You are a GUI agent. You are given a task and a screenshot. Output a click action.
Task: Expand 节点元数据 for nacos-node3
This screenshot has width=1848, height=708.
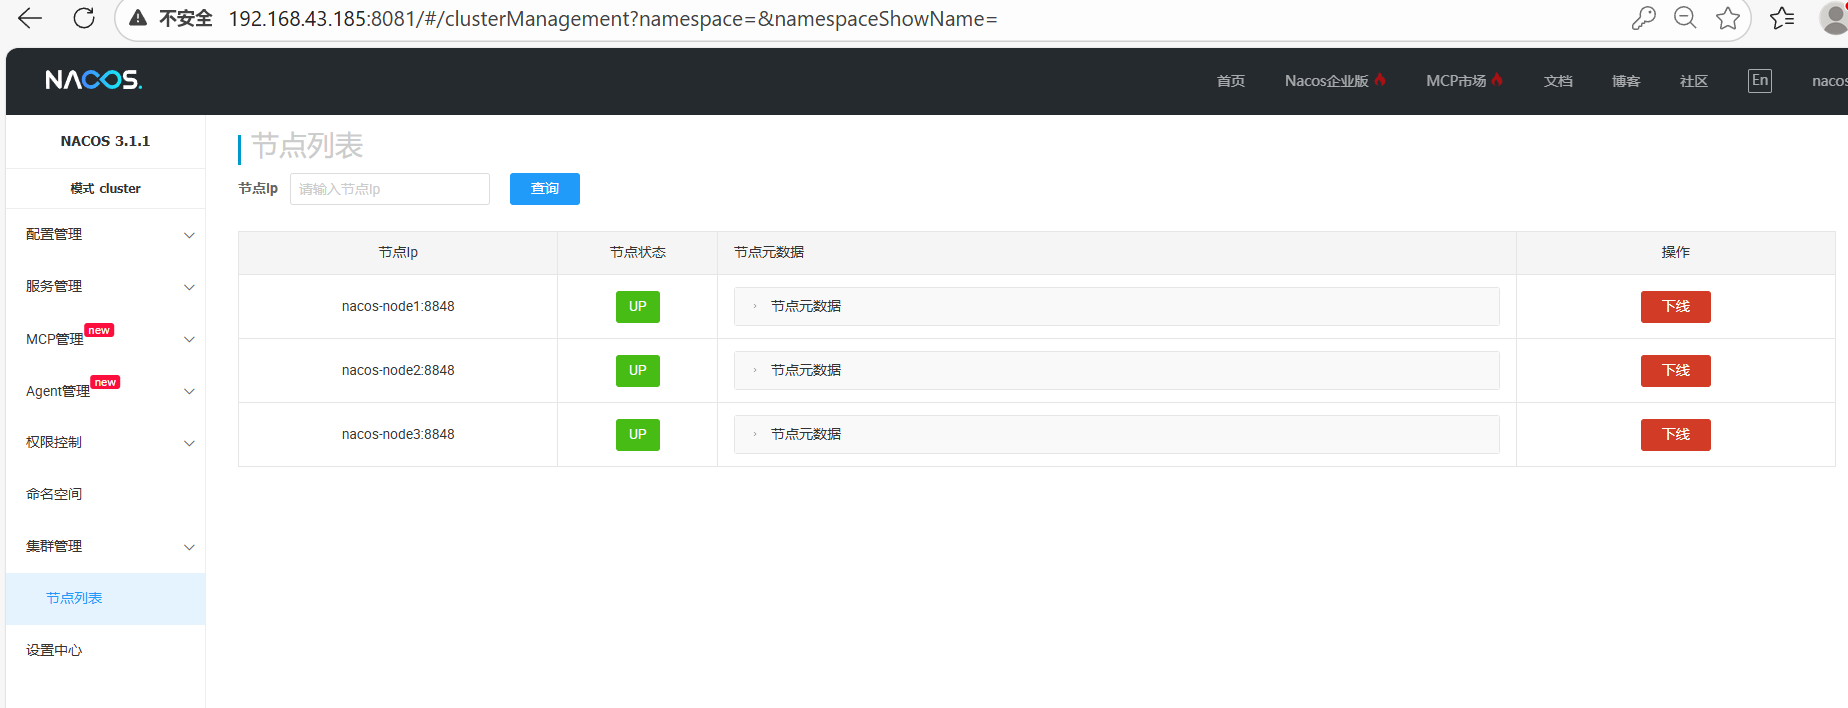tap(1117, 434)
